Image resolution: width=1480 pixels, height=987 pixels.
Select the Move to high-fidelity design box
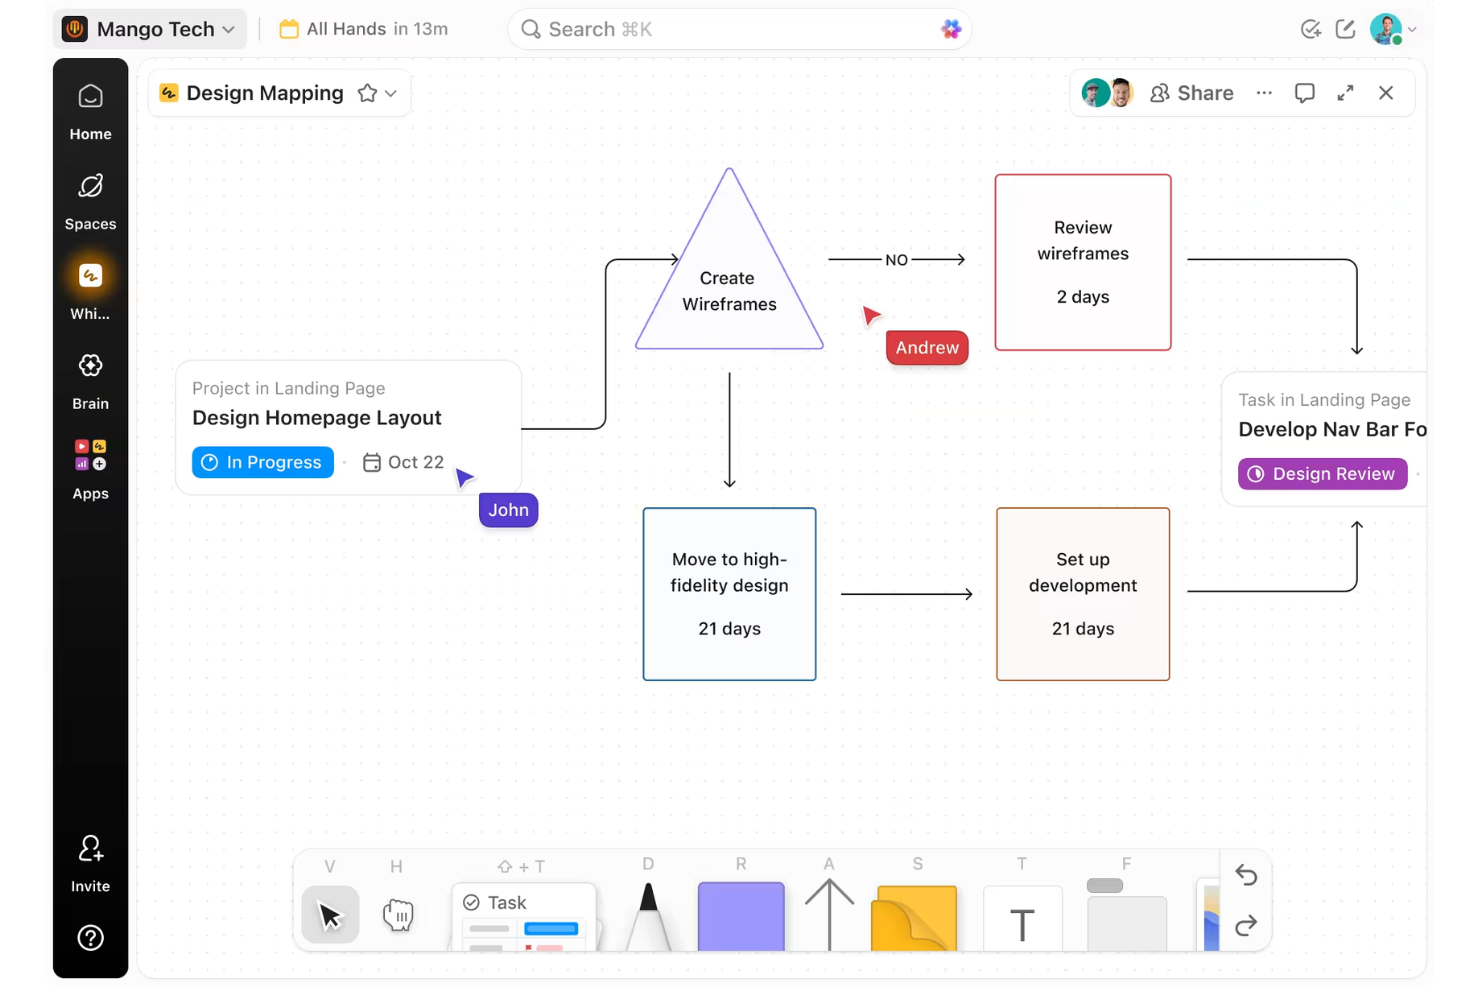pyautogui.click(x=729, y=594)
